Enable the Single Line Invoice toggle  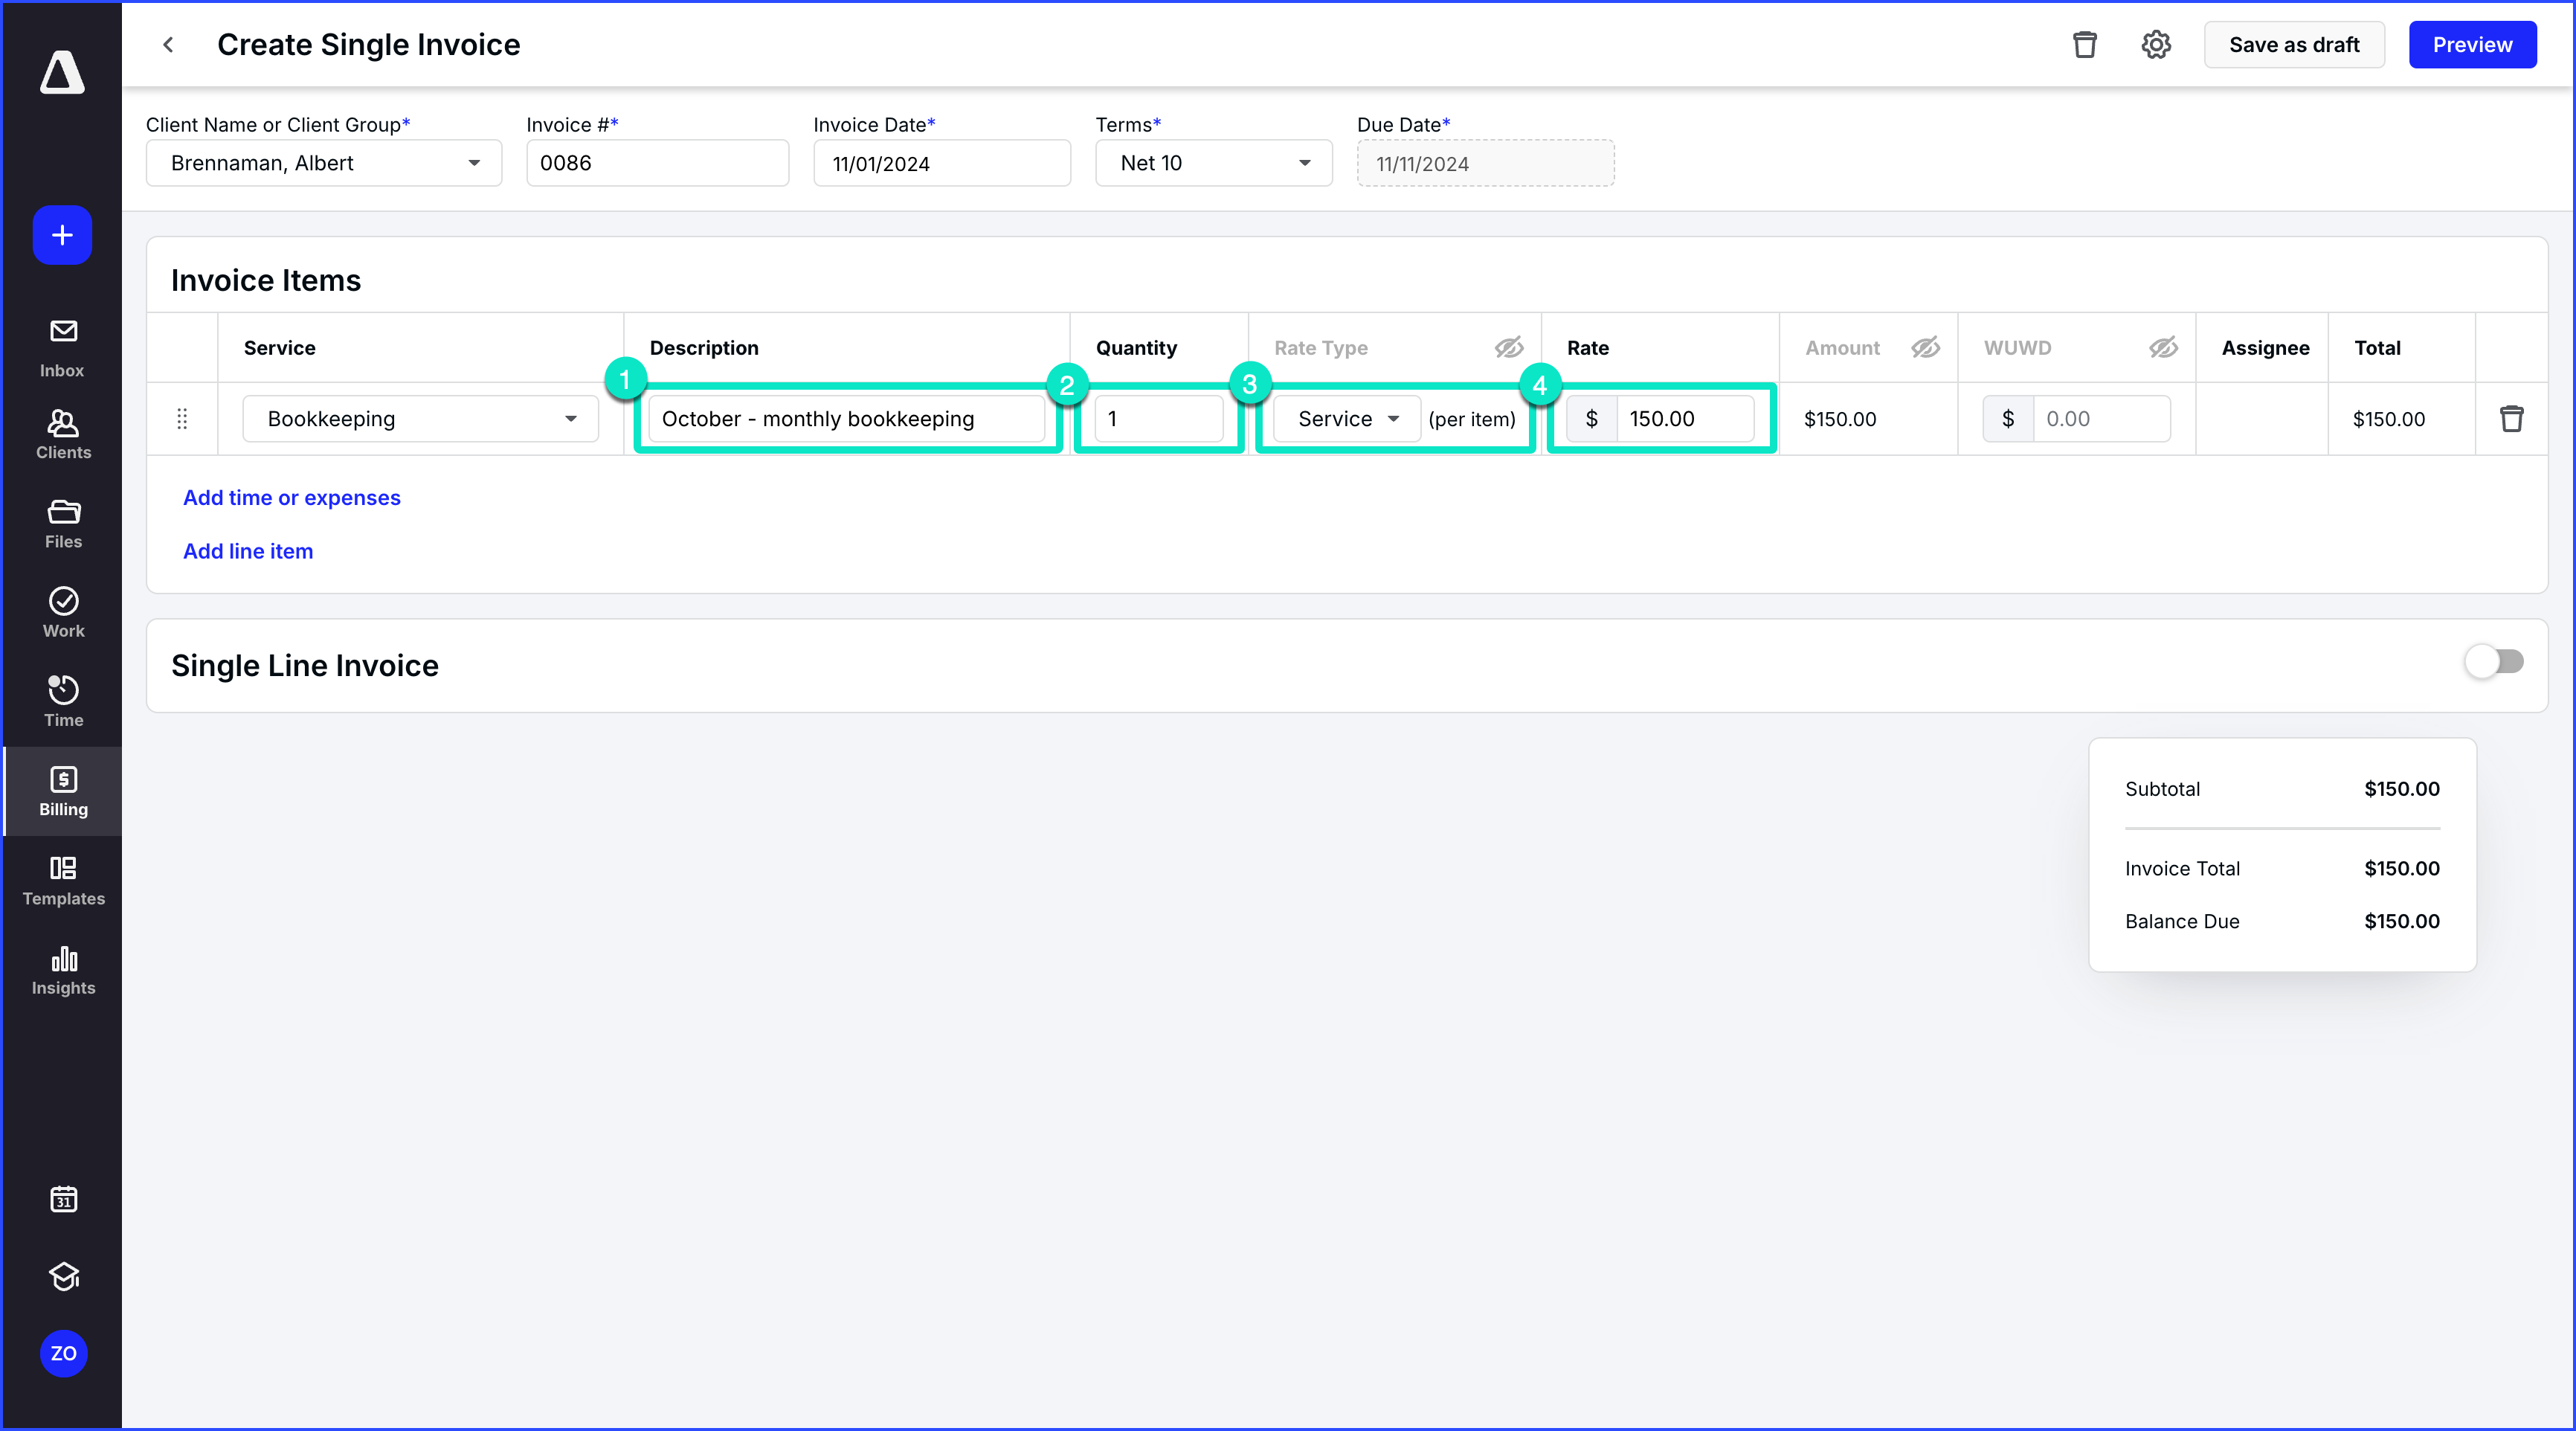pos(2493,661)
